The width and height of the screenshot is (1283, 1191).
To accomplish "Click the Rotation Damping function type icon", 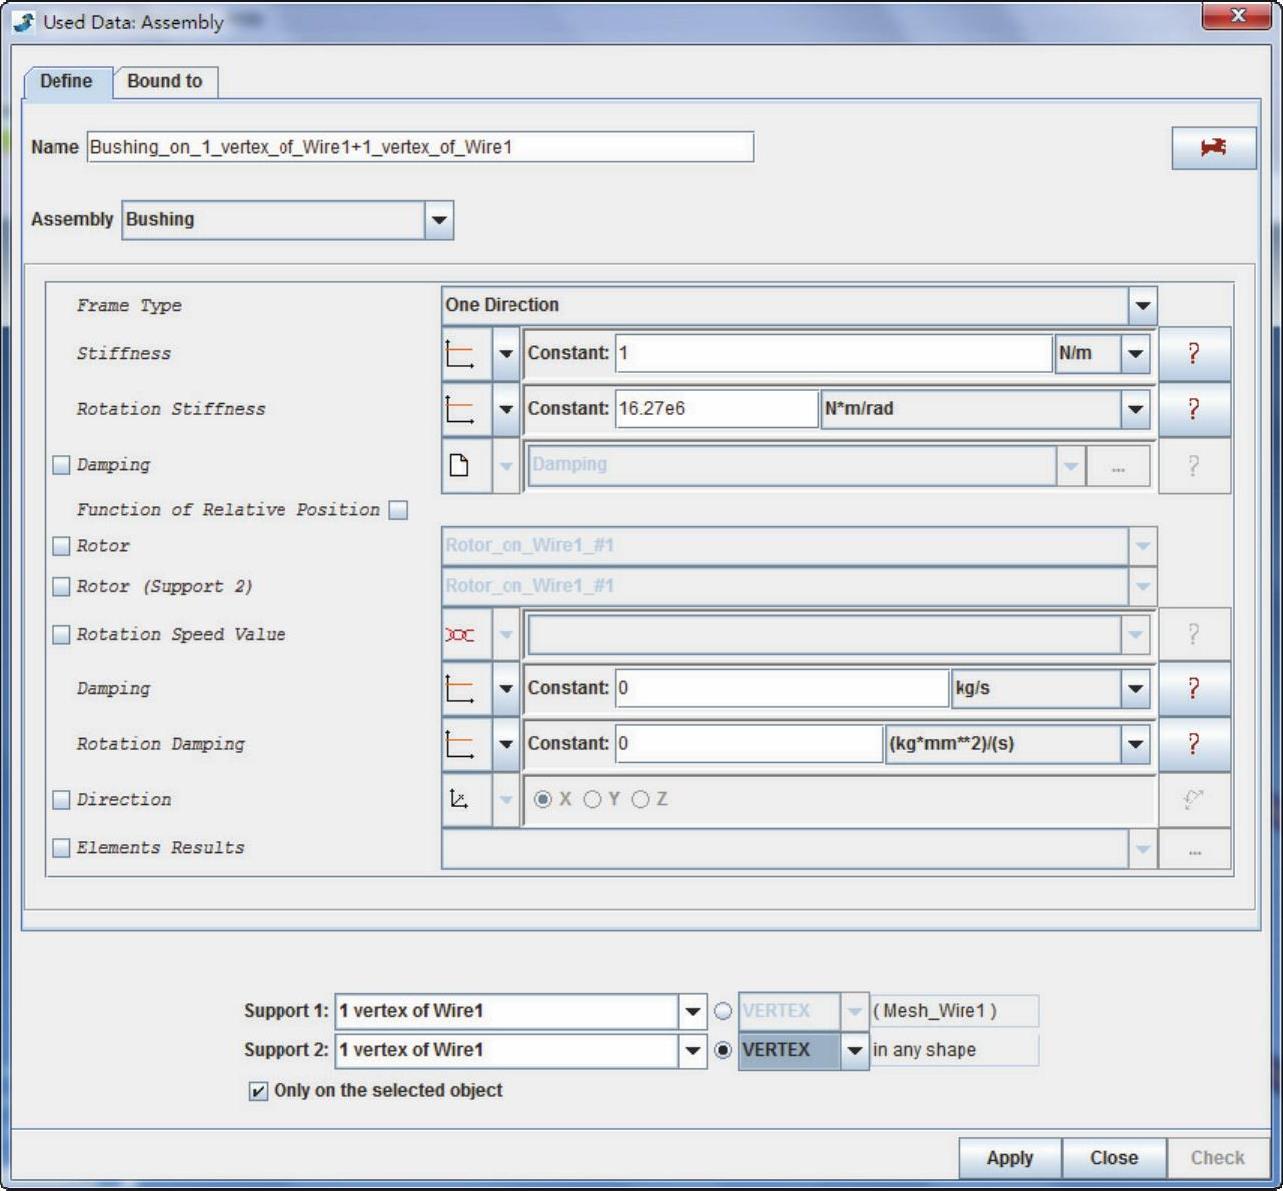I will coord(460,744).
